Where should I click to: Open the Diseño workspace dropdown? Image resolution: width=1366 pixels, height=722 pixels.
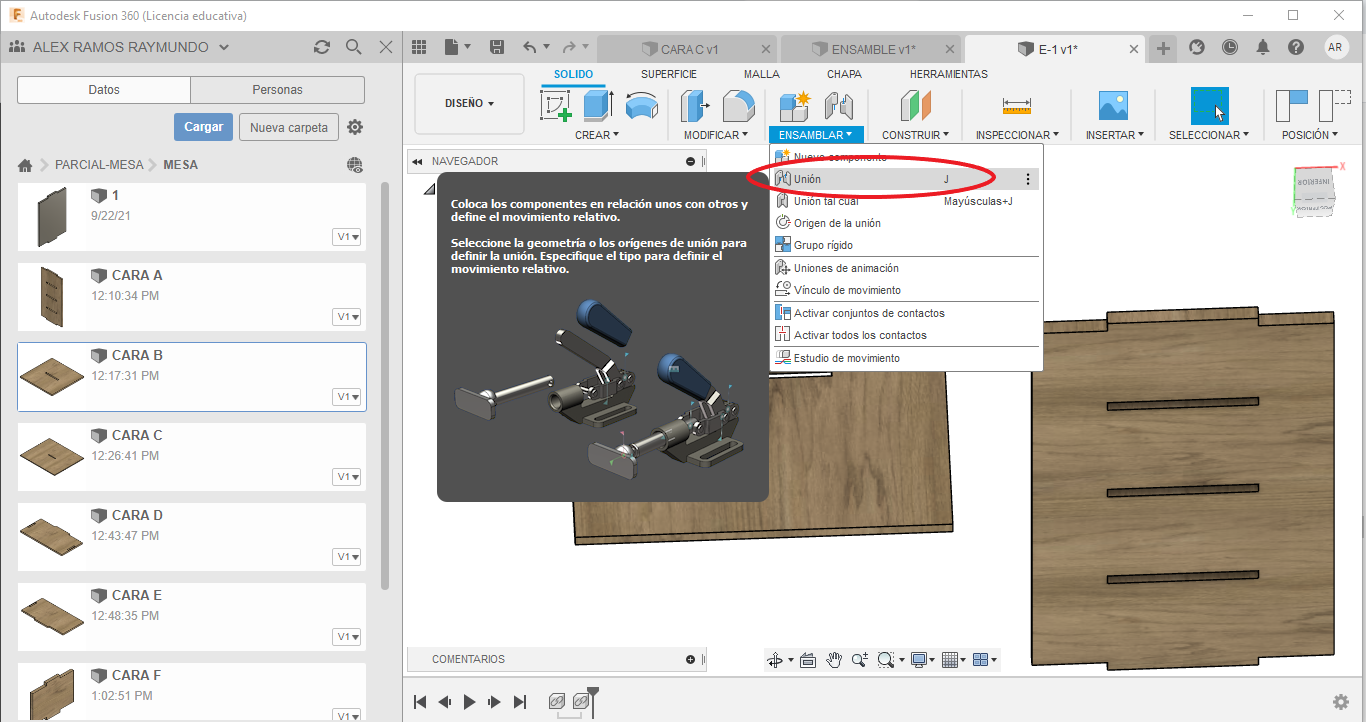[x=469, y=103]
